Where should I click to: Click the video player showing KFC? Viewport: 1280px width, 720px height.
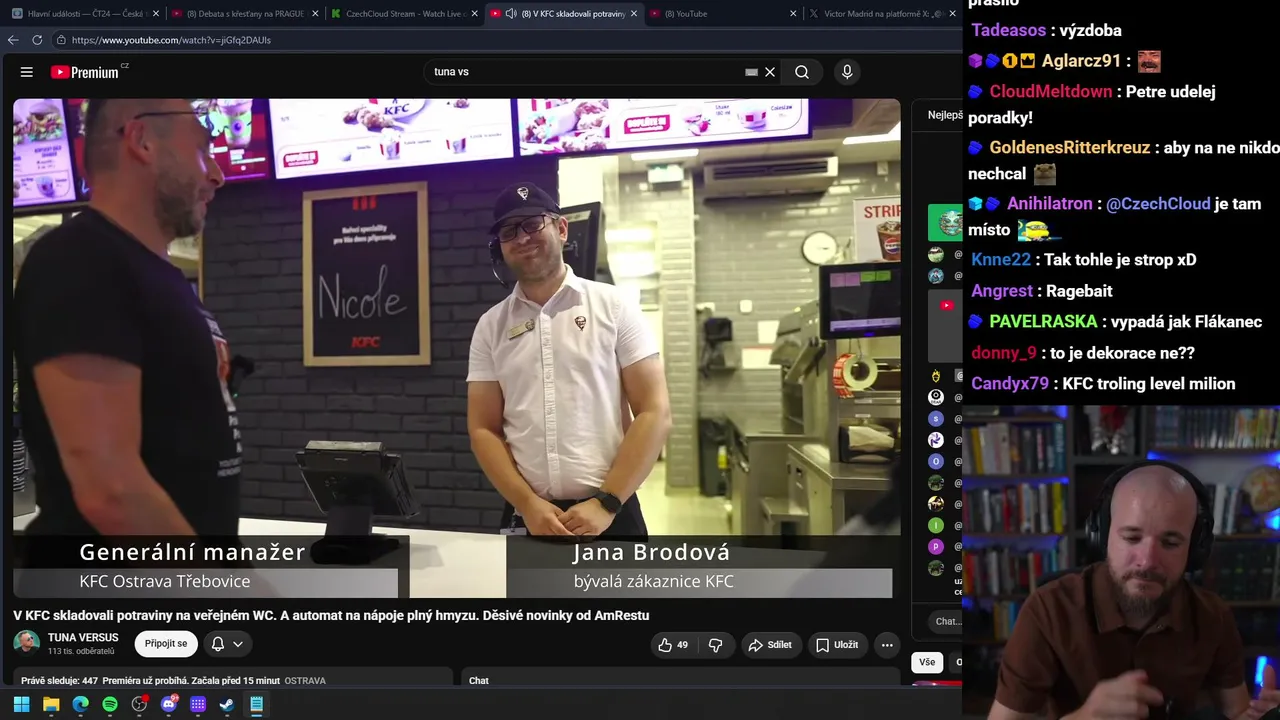coord(457,348)
